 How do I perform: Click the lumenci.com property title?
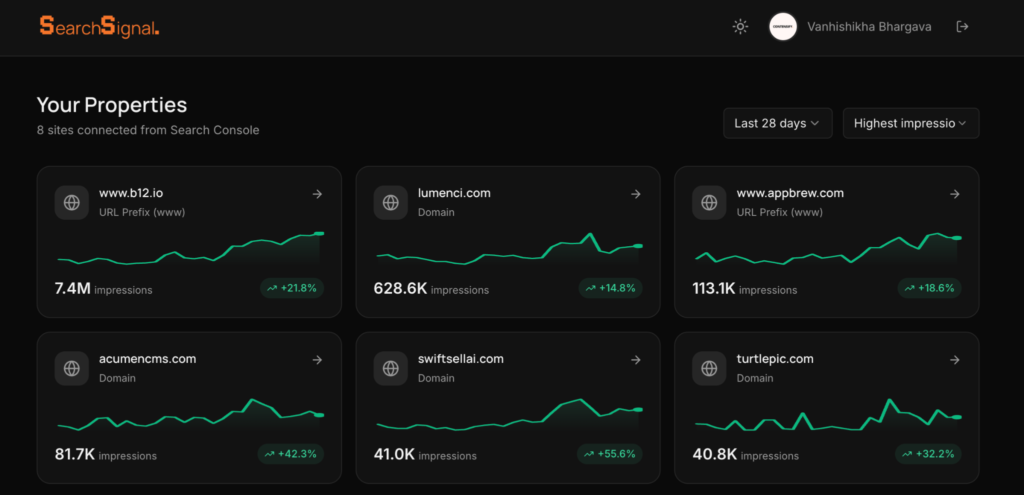pos(454,193)
